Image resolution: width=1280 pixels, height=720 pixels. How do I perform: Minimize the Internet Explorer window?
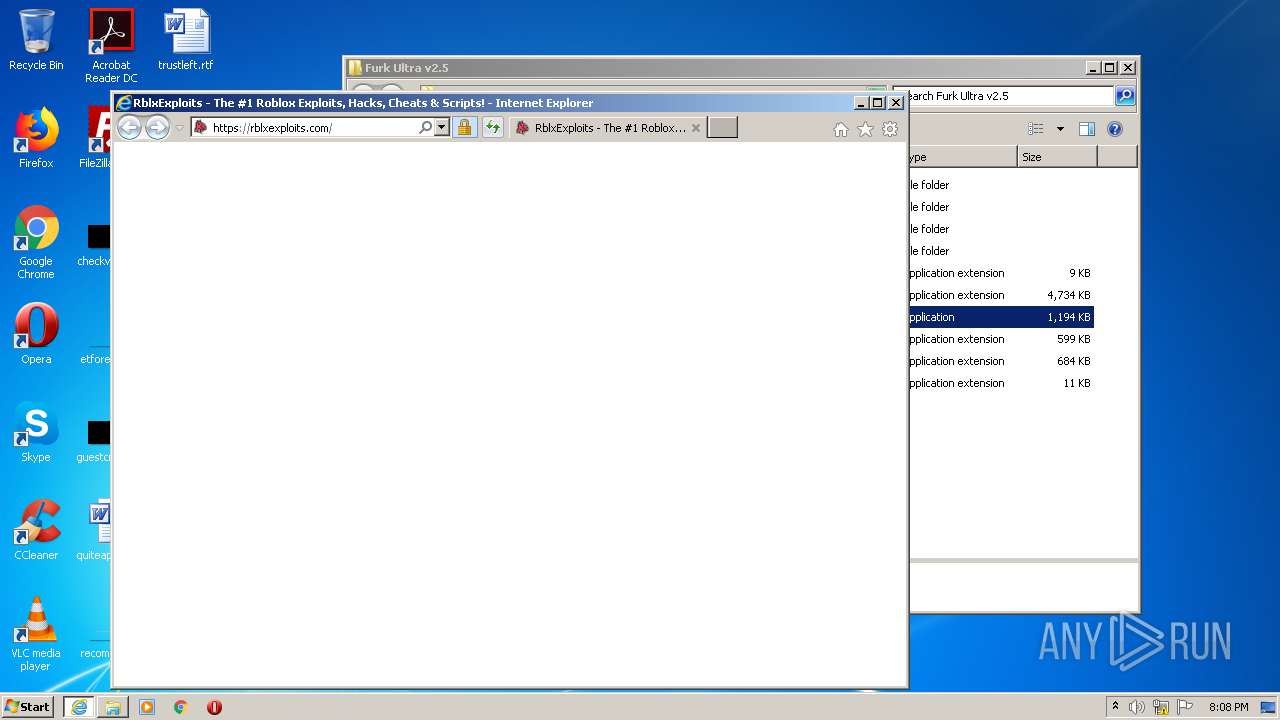point(861,103)
